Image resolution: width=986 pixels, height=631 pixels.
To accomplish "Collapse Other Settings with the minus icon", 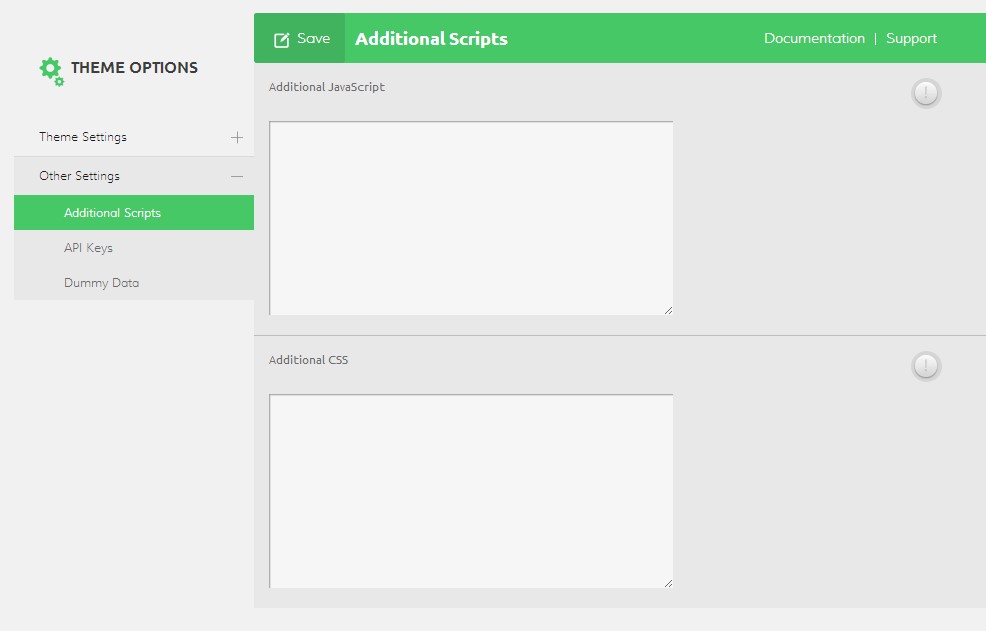I will pos(237,176).
